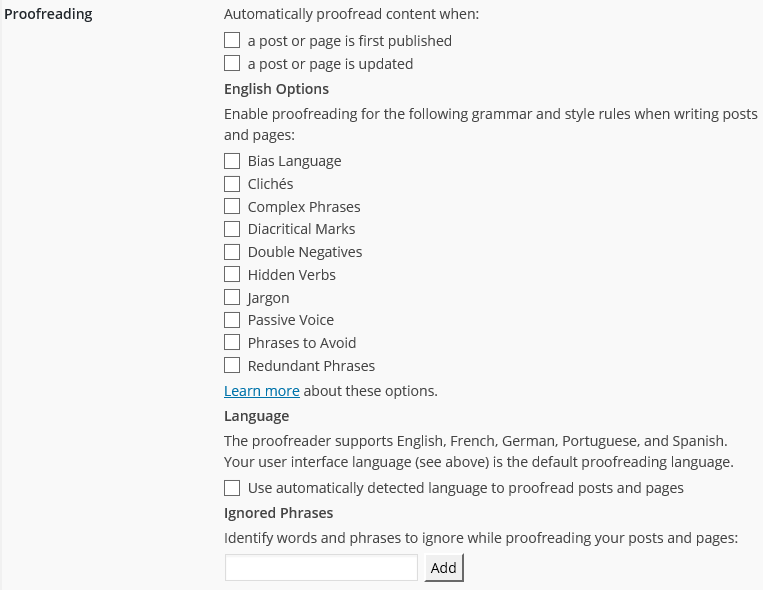Open the Learn more link
The image size is (763, 590).
click(x=262, y=391)
